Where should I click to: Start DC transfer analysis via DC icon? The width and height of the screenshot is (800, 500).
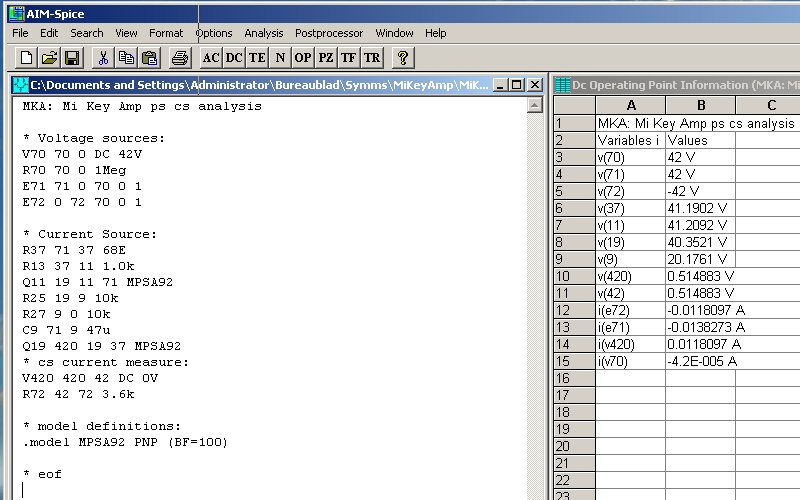234,58
